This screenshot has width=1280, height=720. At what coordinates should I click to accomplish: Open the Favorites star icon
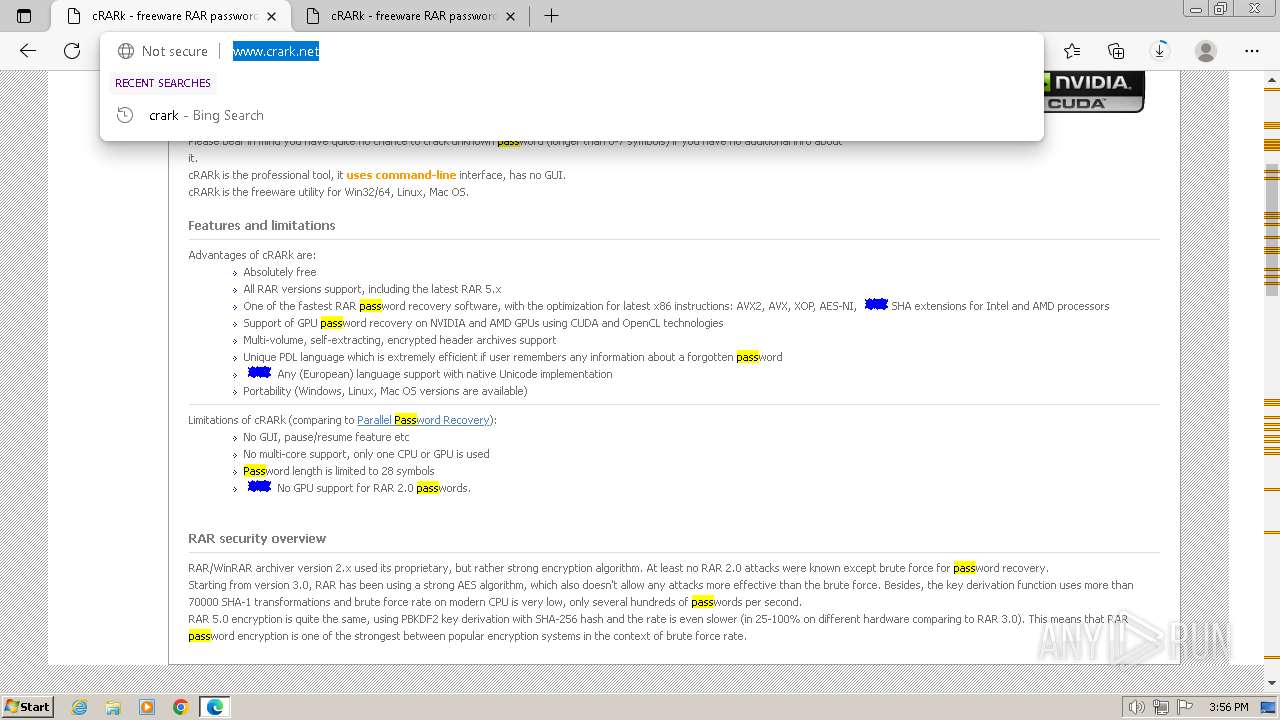coord(1072,51)
